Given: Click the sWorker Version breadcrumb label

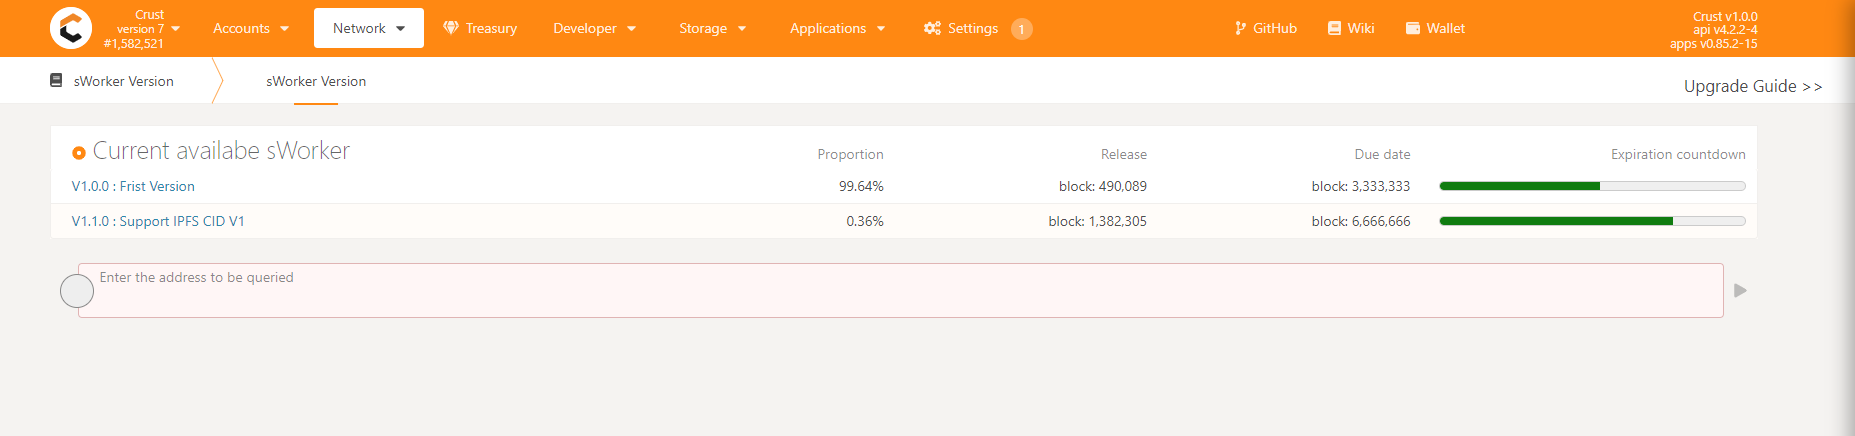Looking at the screenshot, I should [124, 81].
